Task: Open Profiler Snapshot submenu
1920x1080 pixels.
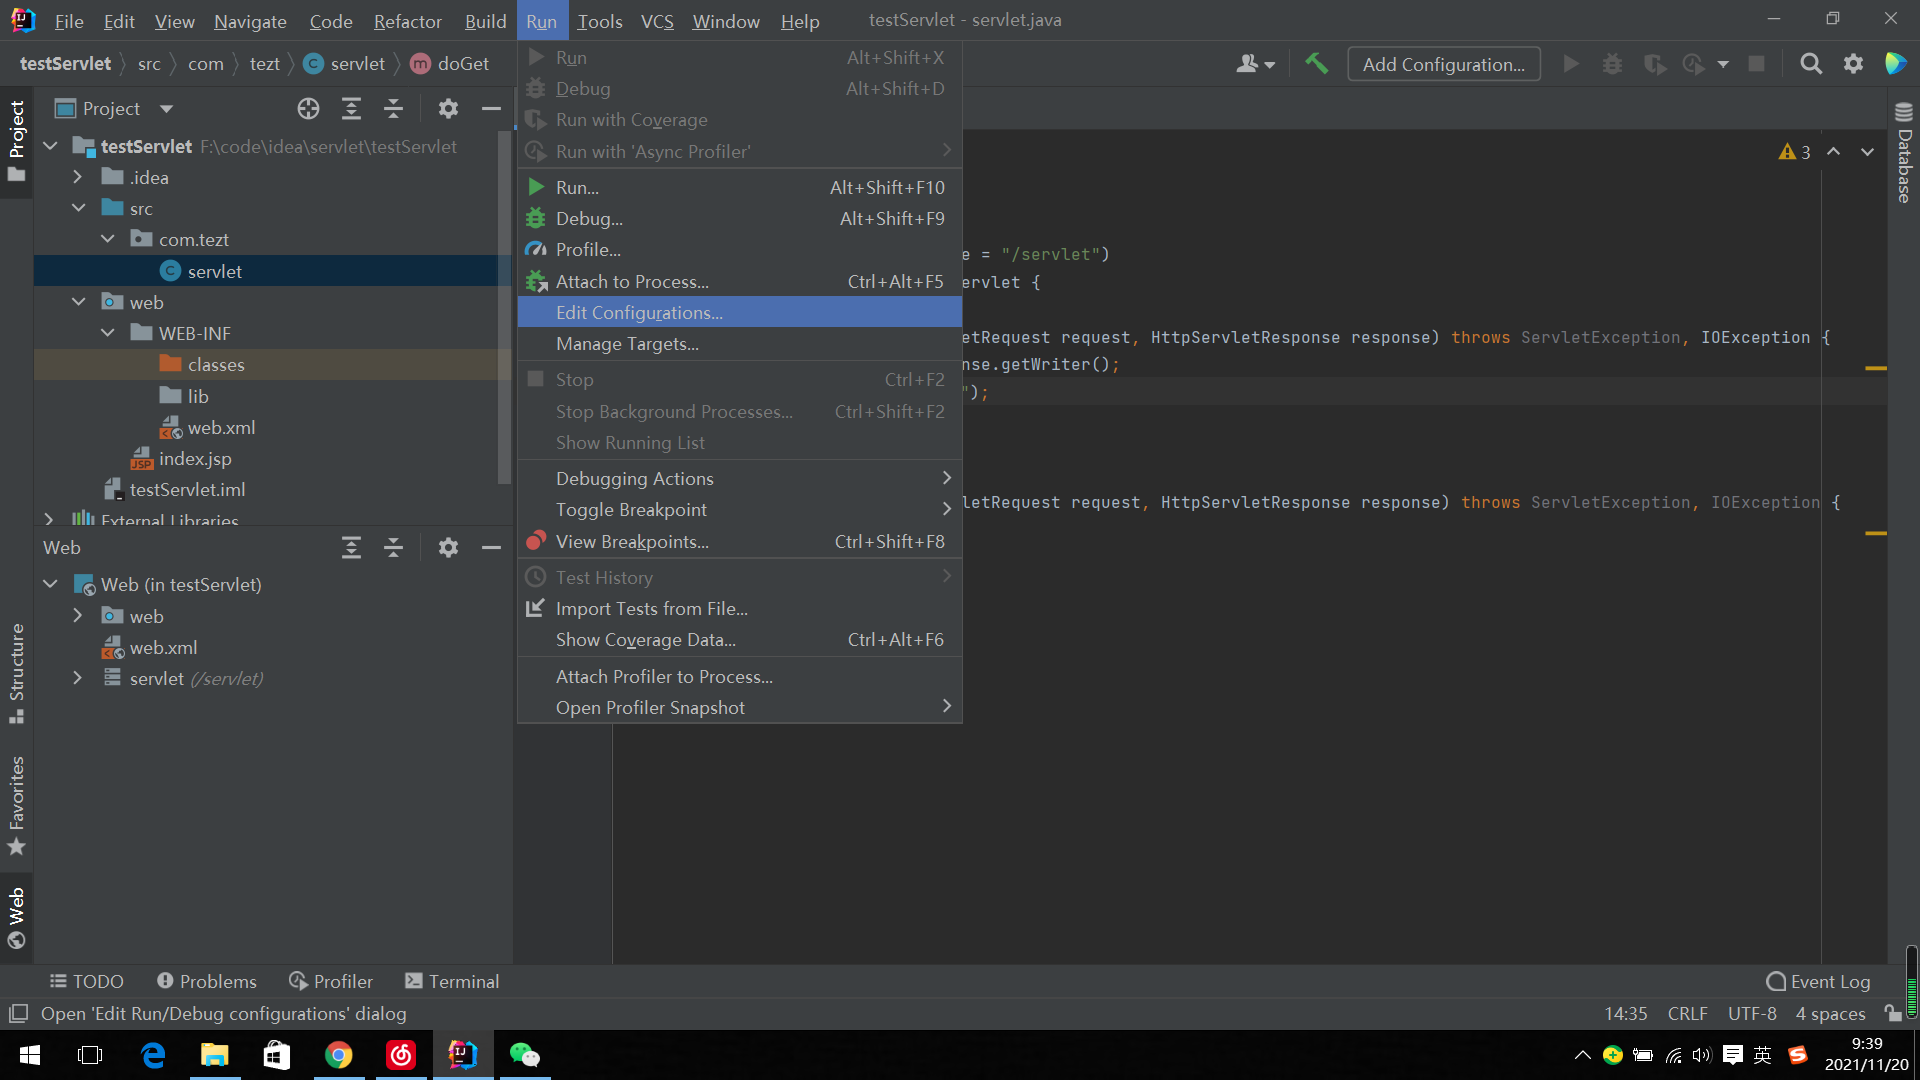Action: (x=739, y=707)
